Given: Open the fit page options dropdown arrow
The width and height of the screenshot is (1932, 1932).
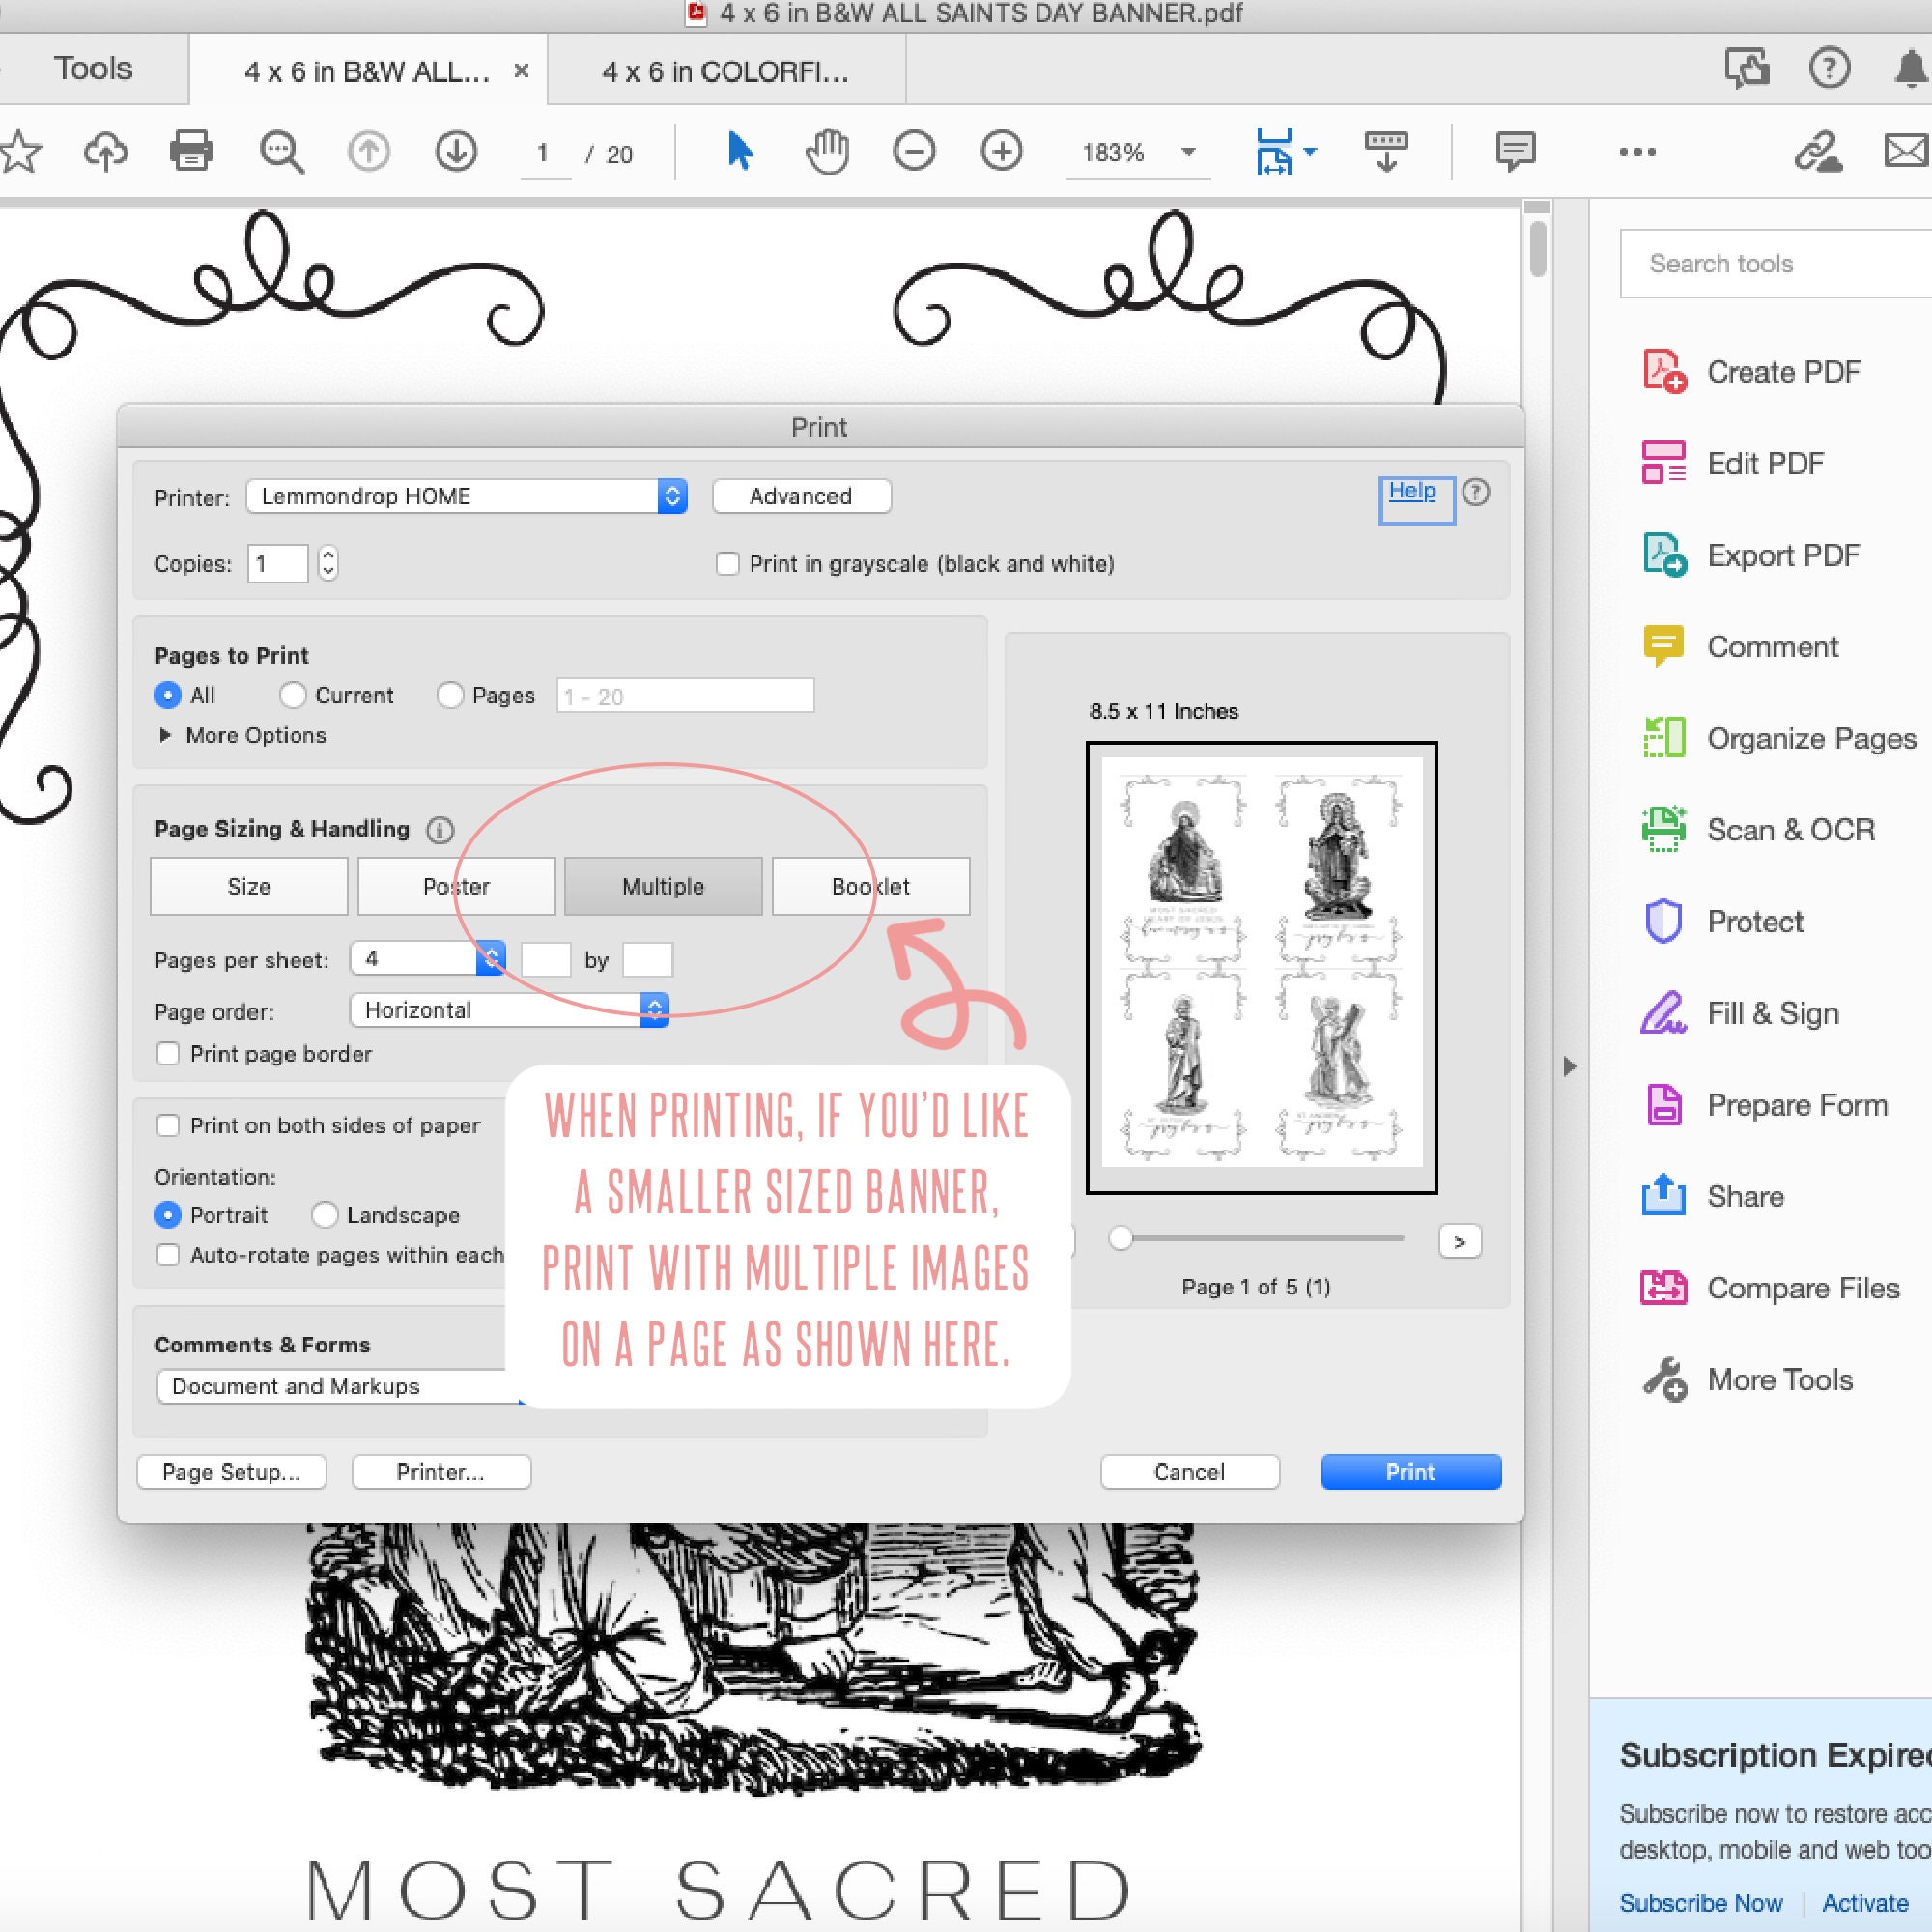Looking at the screenshot, I should pyautogui.click(x=1310, y=152).
